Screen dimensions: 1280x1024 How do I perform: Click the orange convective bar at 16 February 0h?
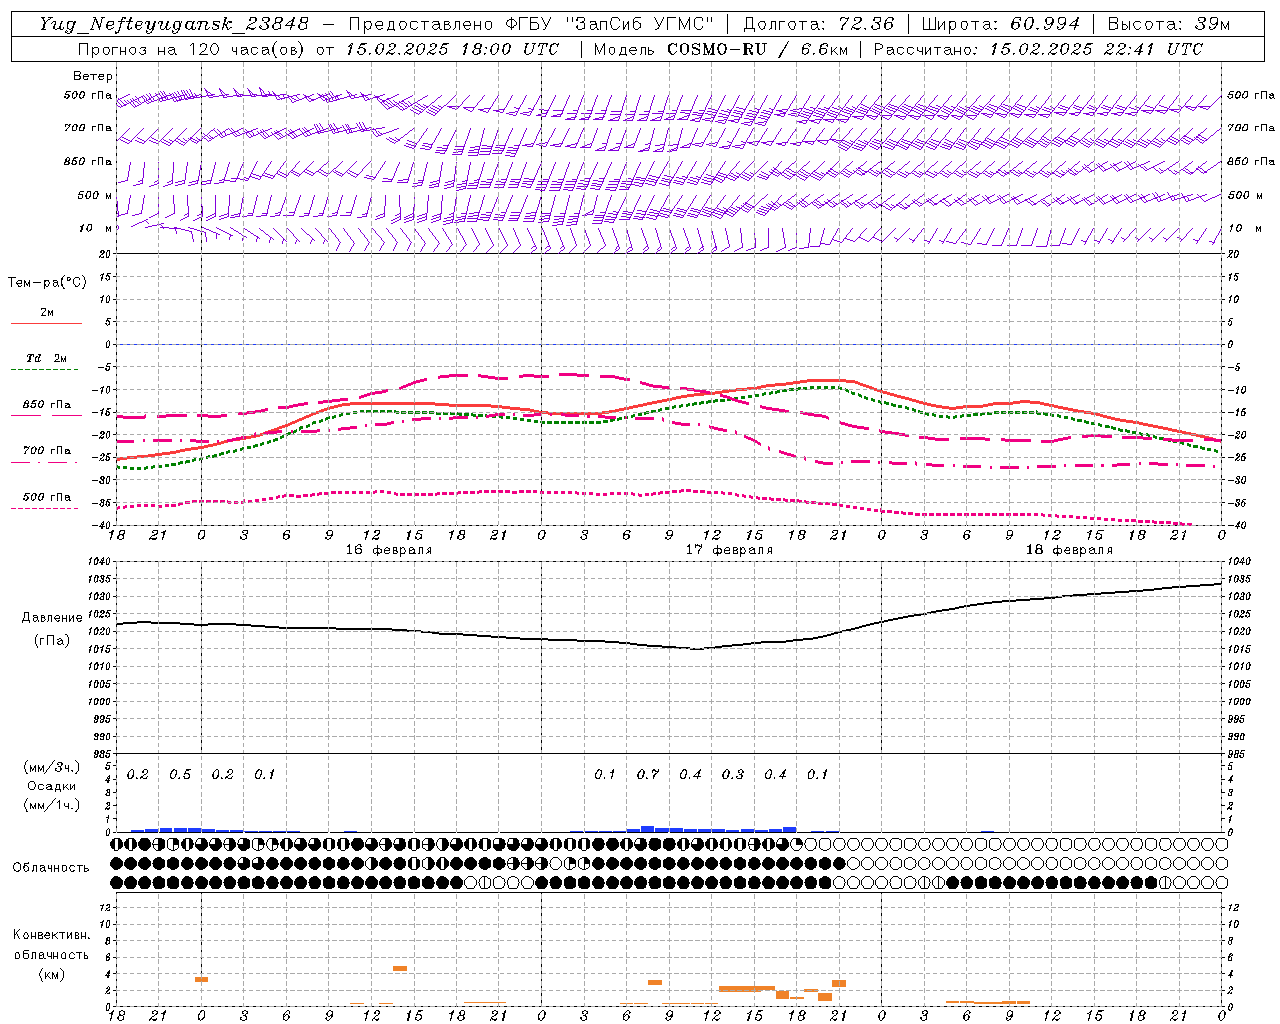(201, 980)
